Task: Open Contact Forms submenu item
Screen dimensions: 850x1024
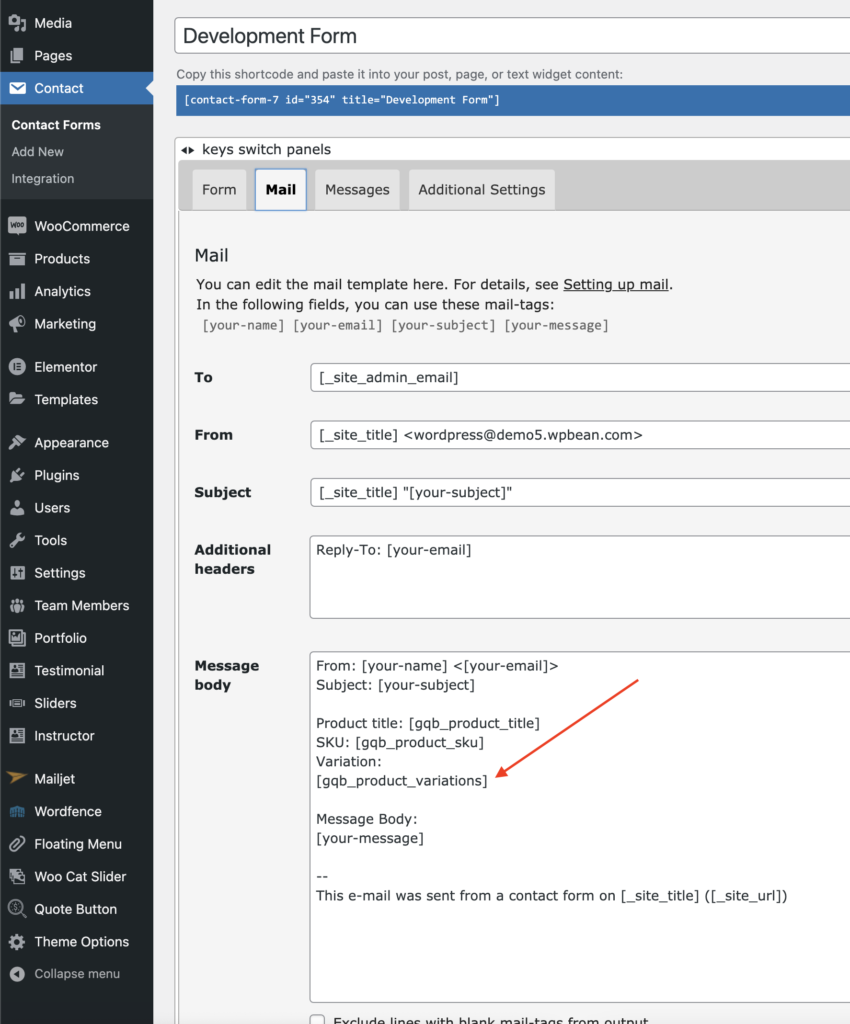Action: point(56,125)
